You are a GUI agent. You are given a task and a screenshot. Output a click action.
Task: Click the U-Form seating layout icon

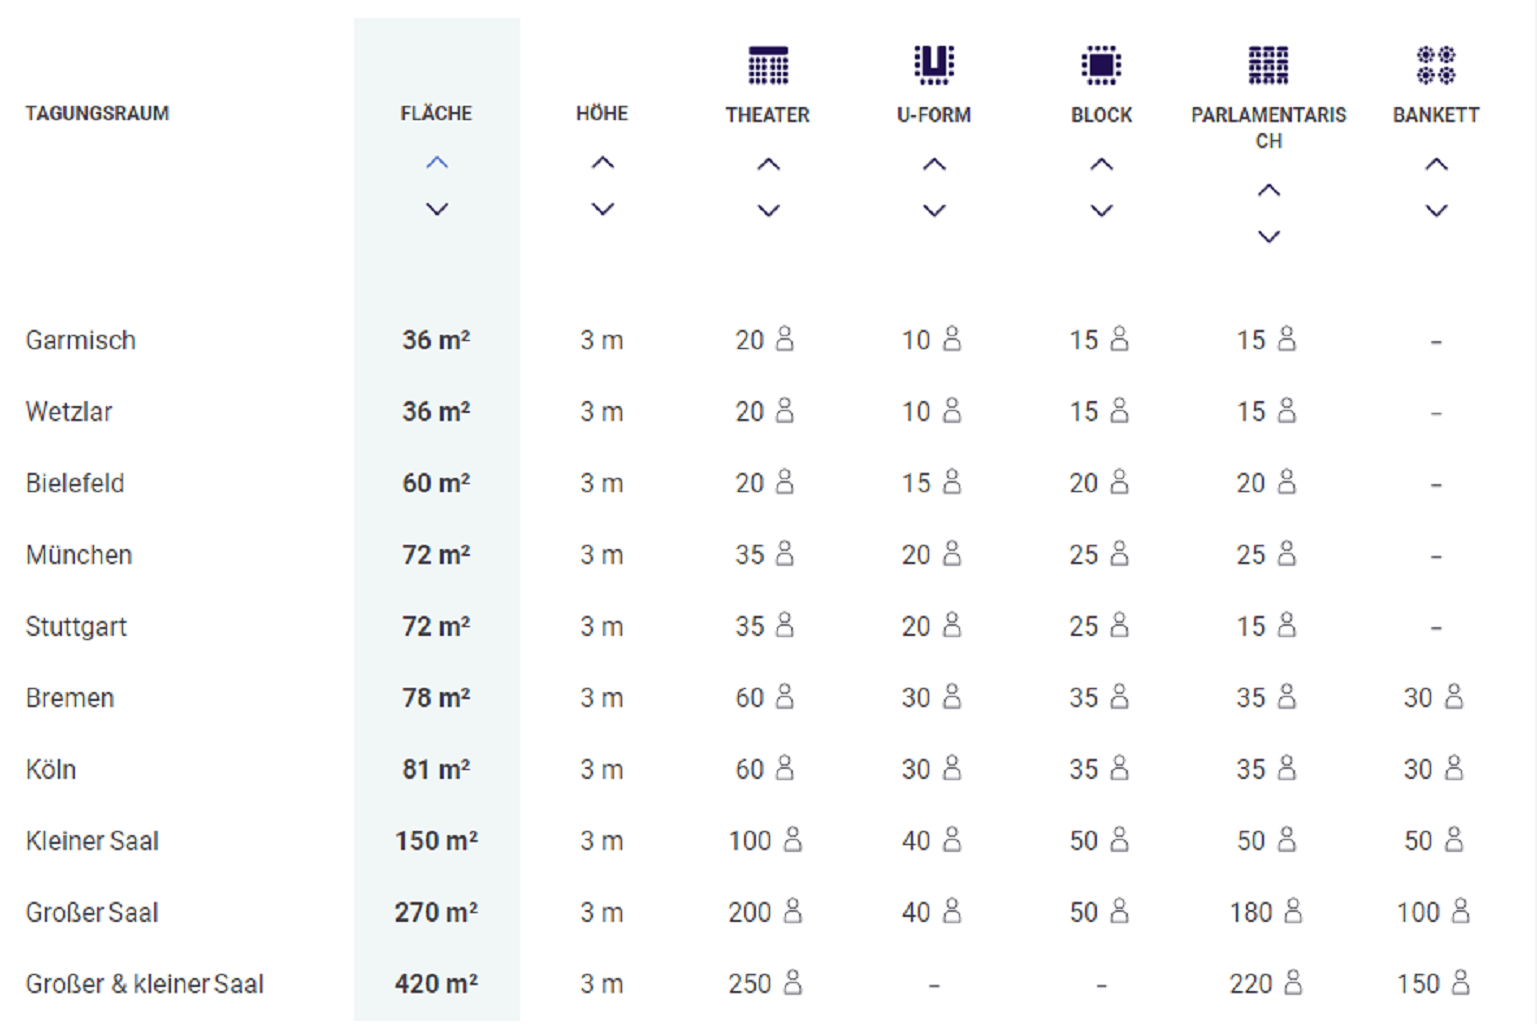tap(934, 65)
